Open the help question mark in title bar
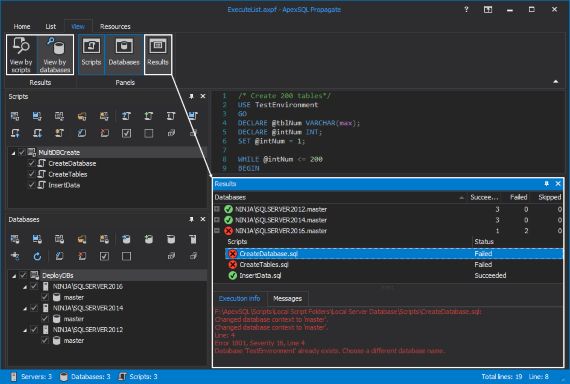The width and height of the screenshot is (570, 384). [466, 9]
